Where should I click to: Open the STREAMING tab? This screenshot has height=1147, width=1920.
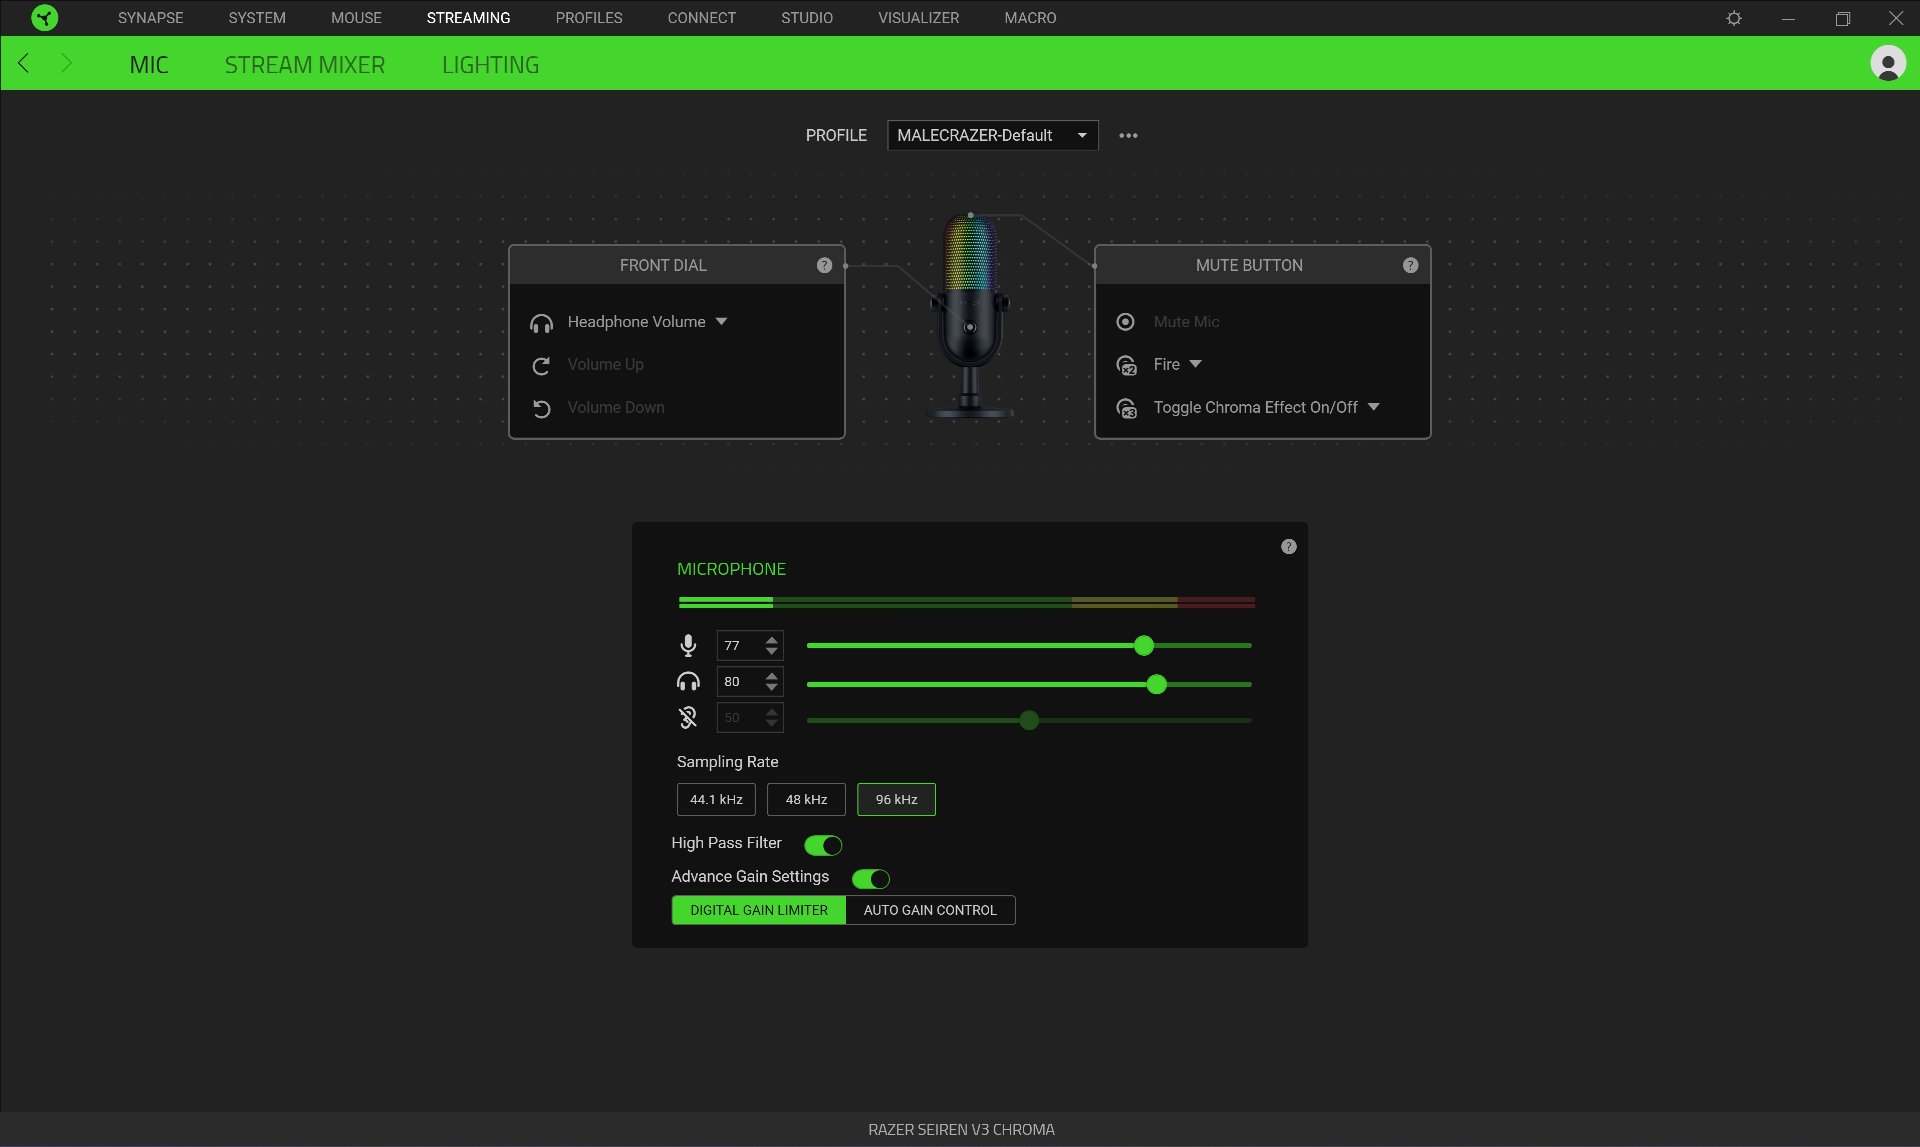468,18
